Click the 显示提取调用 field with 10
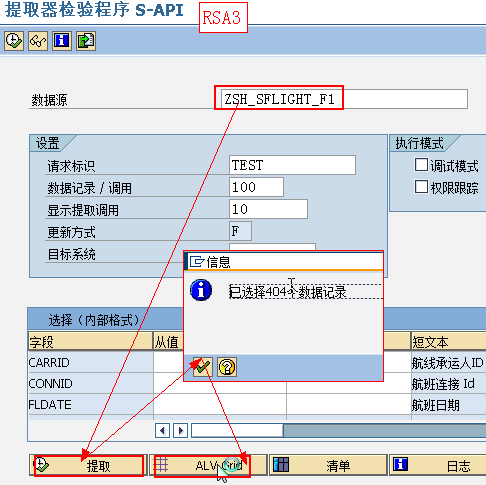Image resolution: width=486 pixels, height=485 pixels. point(268,209)
